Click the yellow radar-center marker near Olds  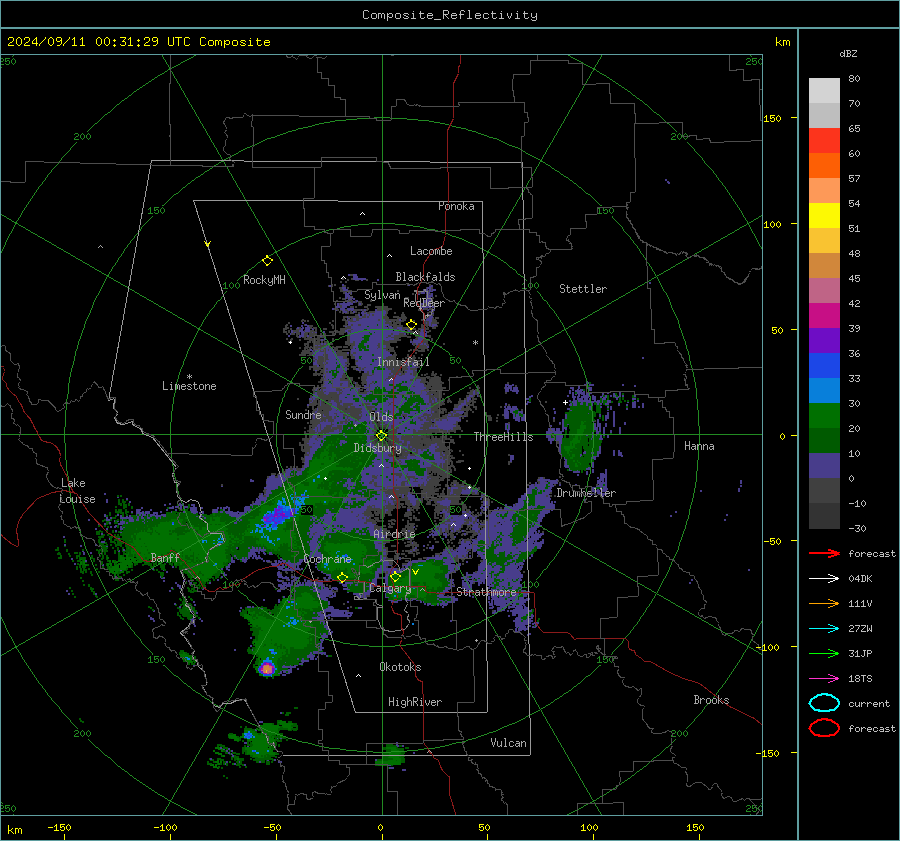coord(381,436)
